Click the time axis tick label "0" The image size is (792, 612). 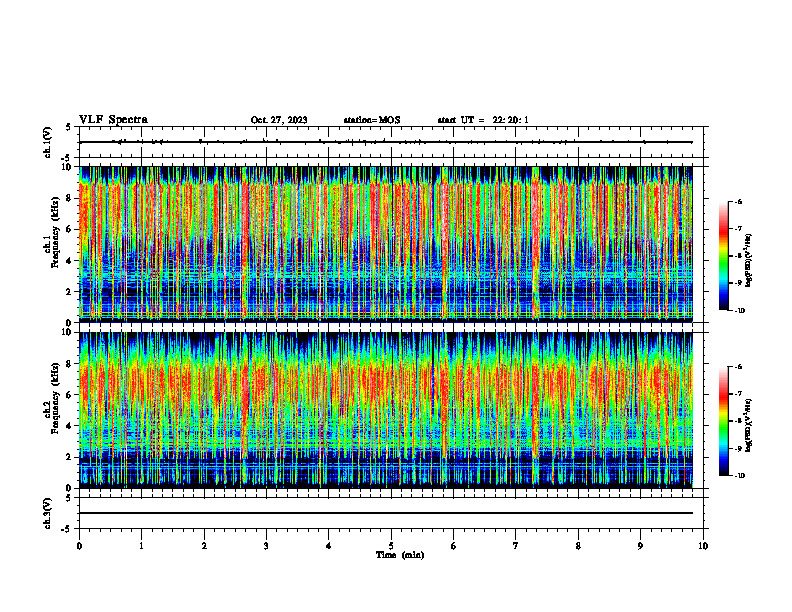tap(79, 546)
